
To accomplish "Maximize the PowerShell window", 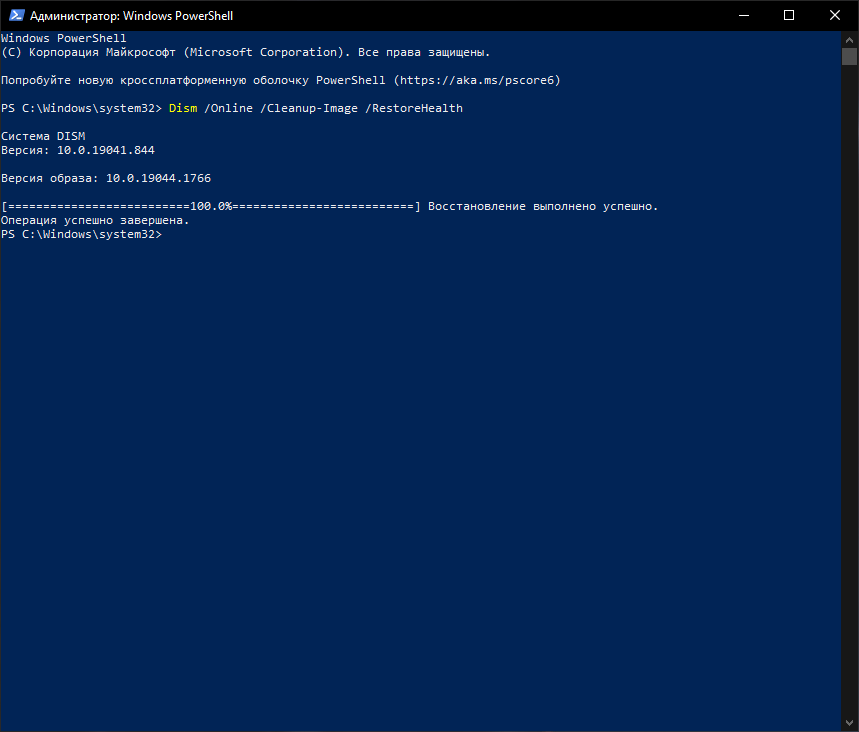I will pyautogui.click(x=789, y=15).
